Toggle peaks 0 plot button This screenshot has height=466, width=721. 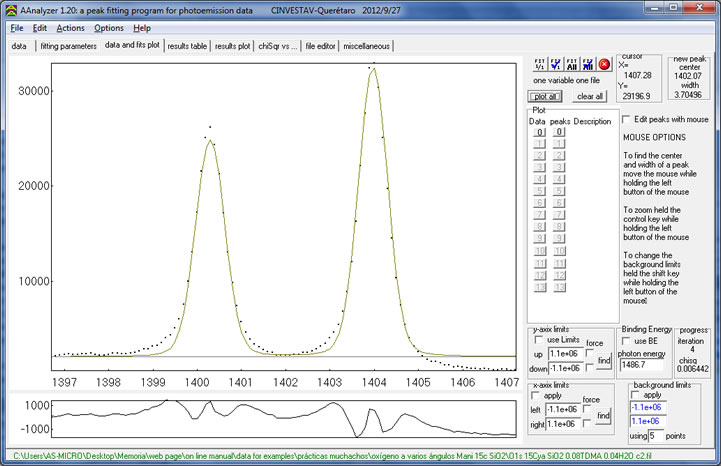point(560,132)
